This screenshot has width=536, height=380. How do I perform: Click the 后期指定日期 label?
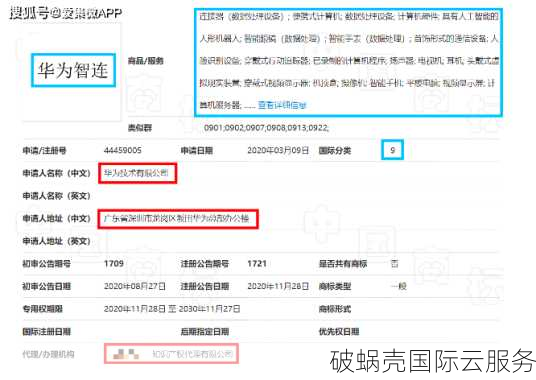pos(205,331)
